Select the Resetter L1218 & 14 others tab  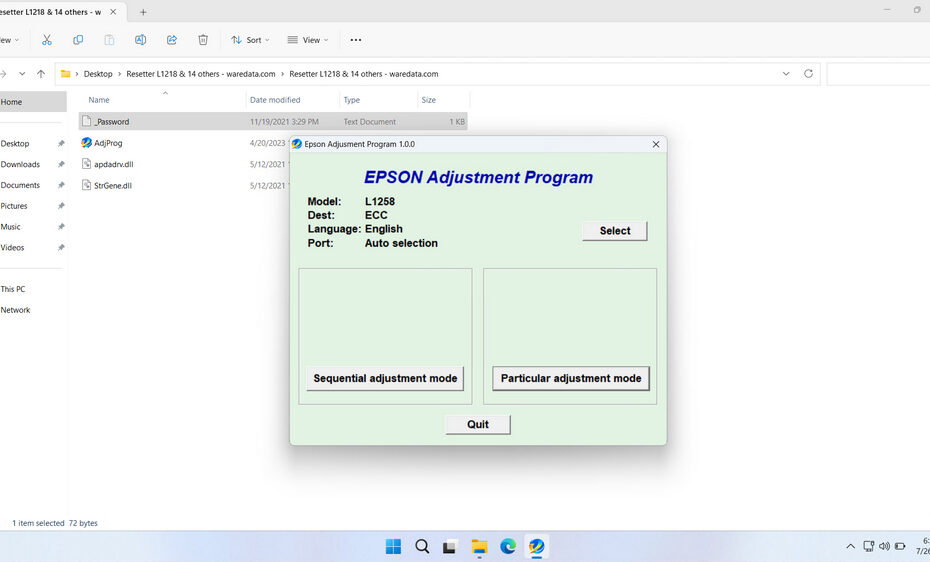click(x=50, y=12)
